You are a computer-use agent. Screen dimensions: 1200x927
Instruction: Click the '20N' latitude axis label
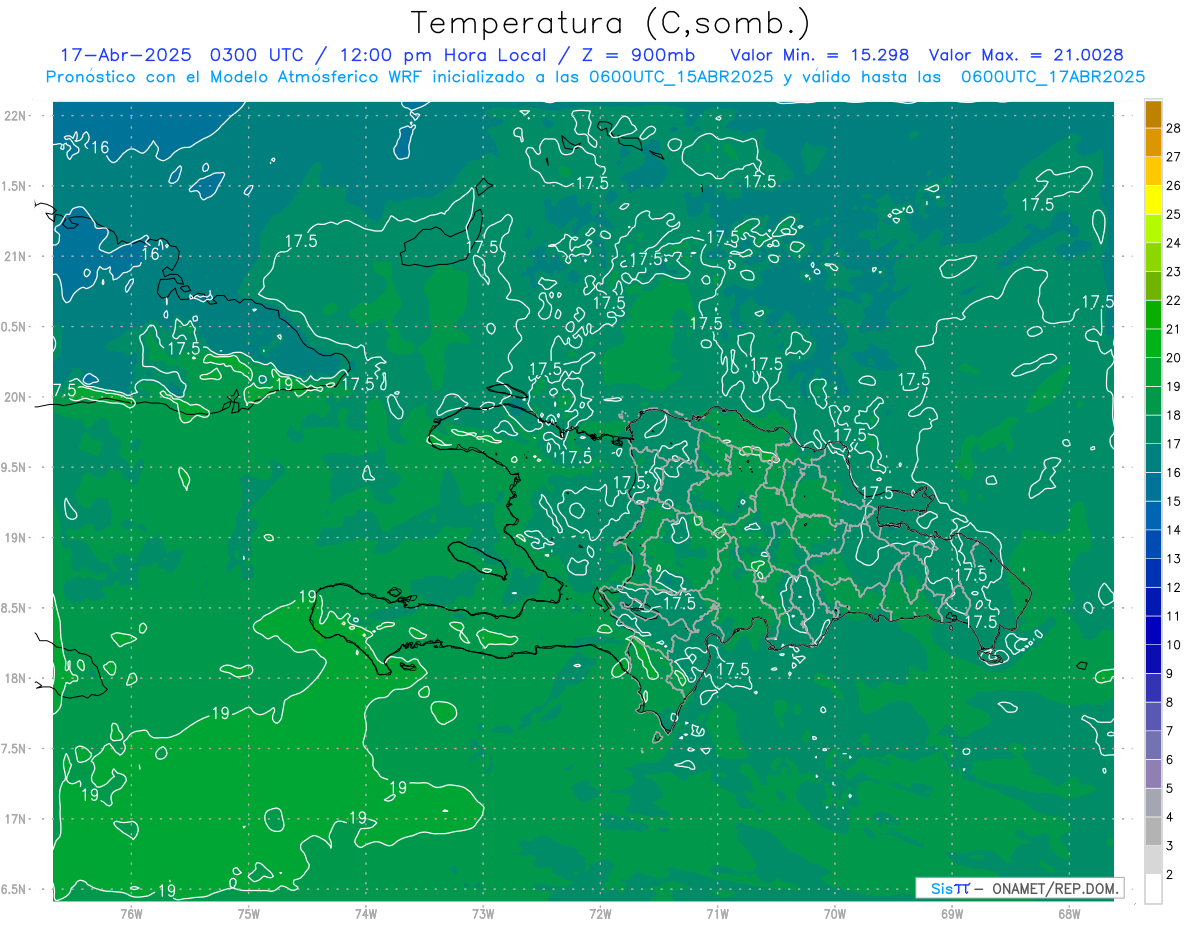[x=15, y=397]
